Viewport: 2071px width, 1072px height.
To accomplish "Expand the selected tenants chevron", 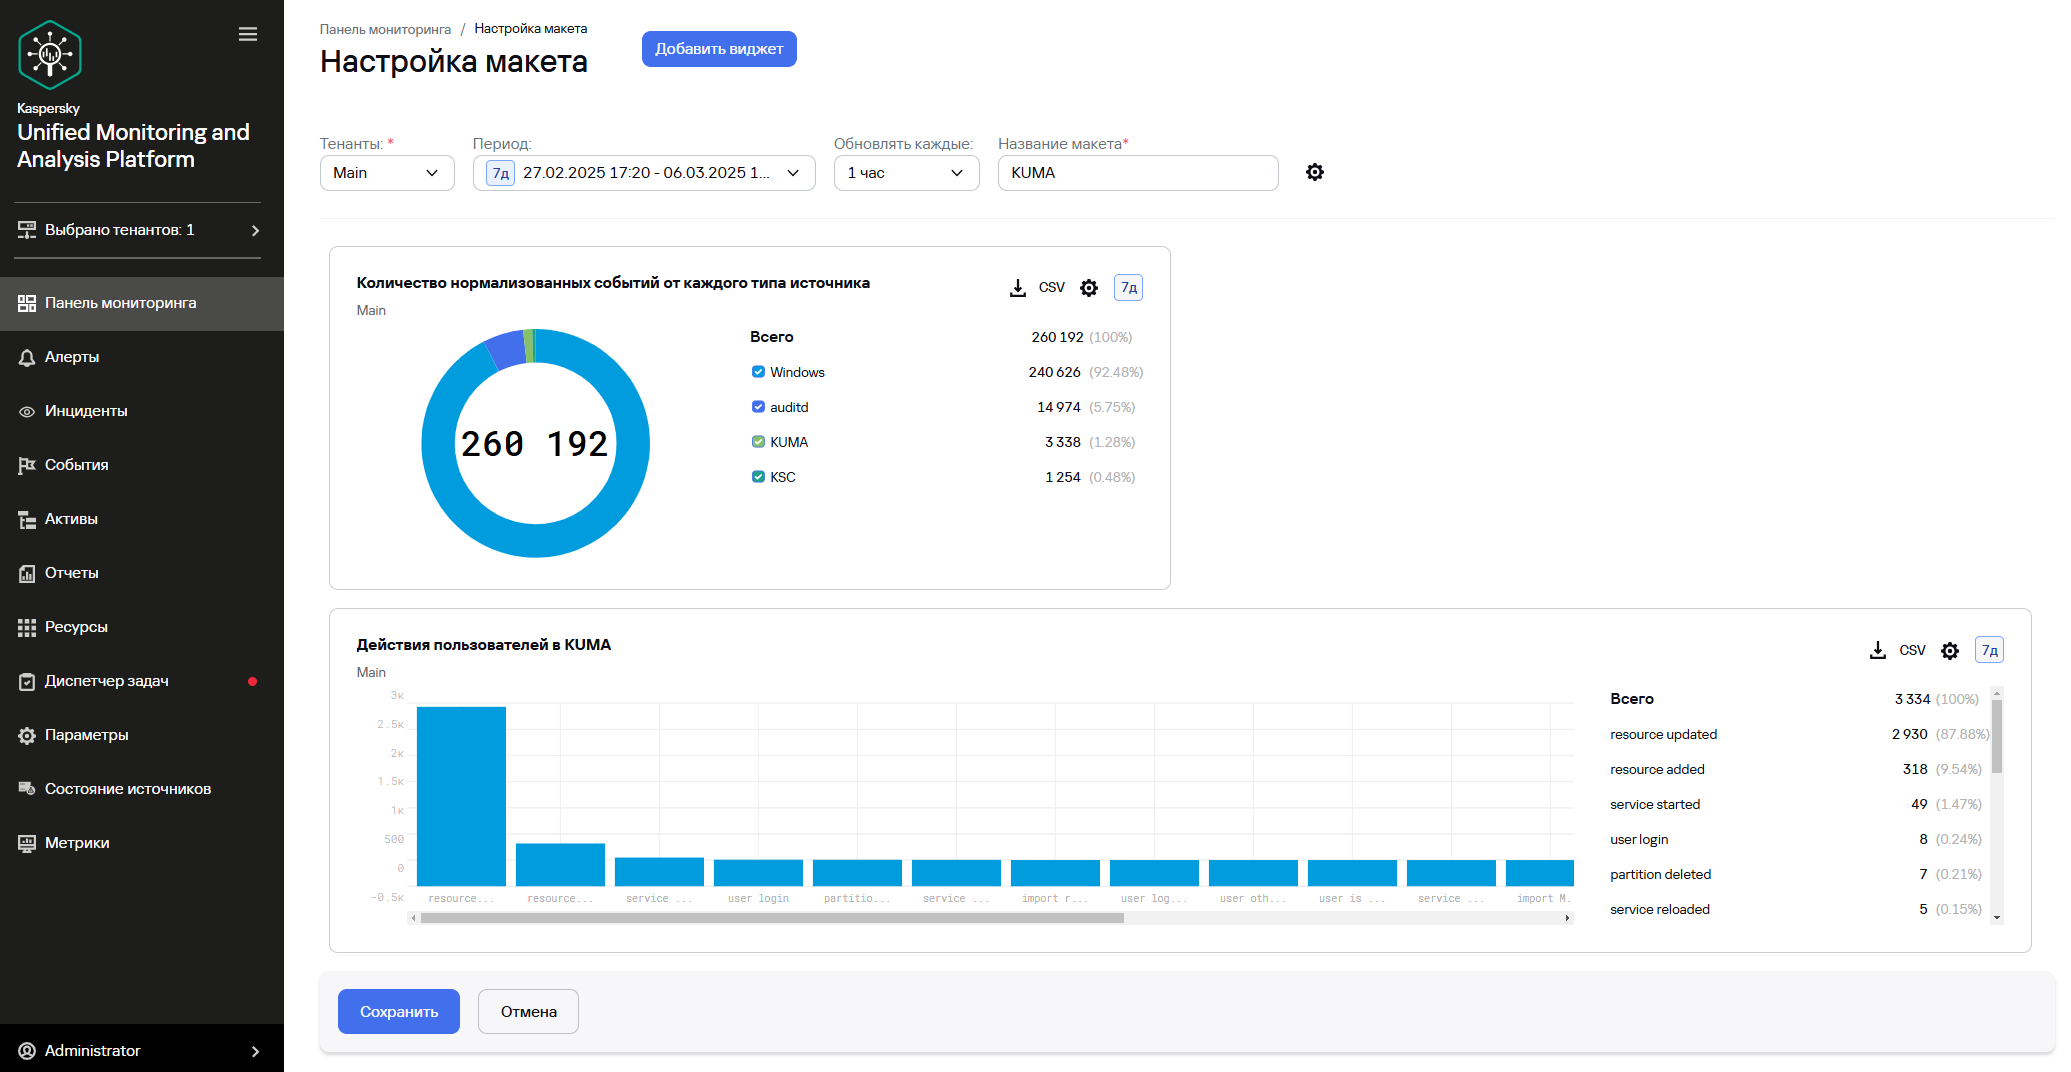I will (x=255, y=230).
